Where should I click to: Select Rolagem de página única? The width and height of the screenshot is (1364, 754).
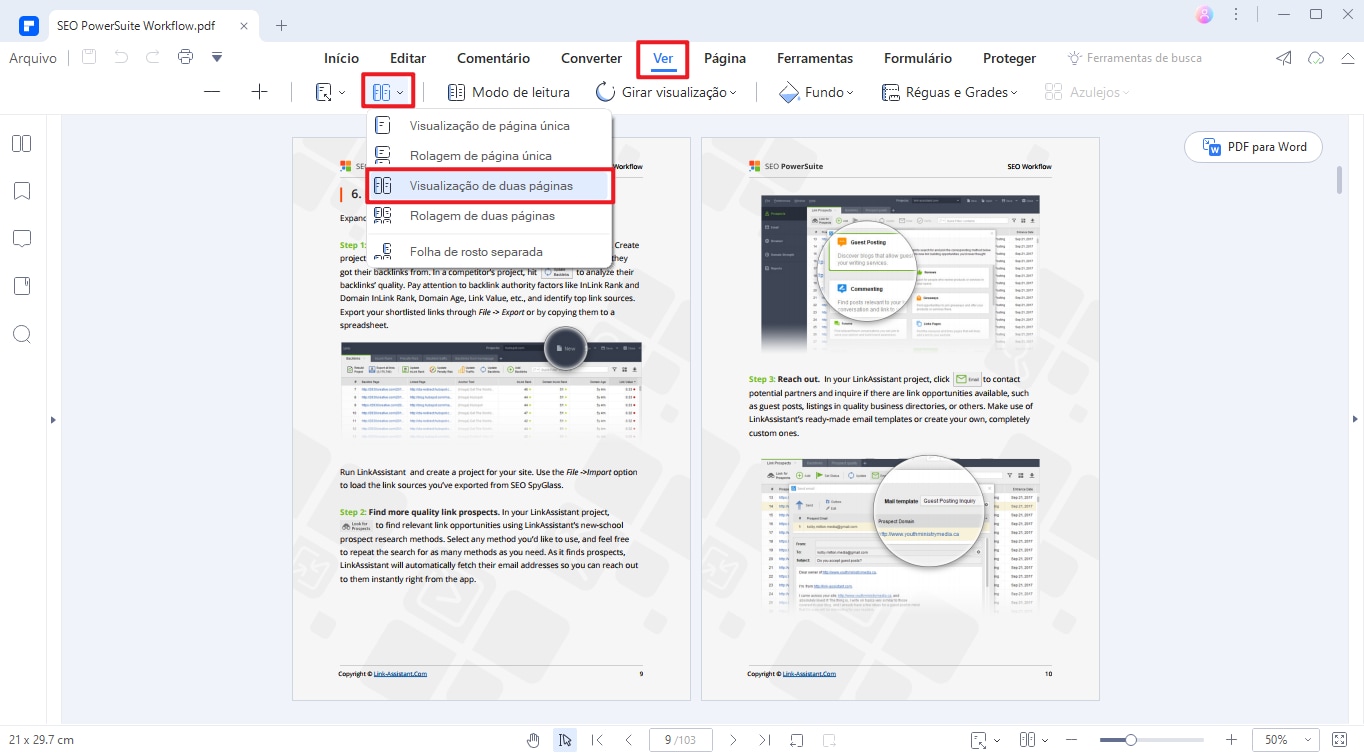[489, 156]
